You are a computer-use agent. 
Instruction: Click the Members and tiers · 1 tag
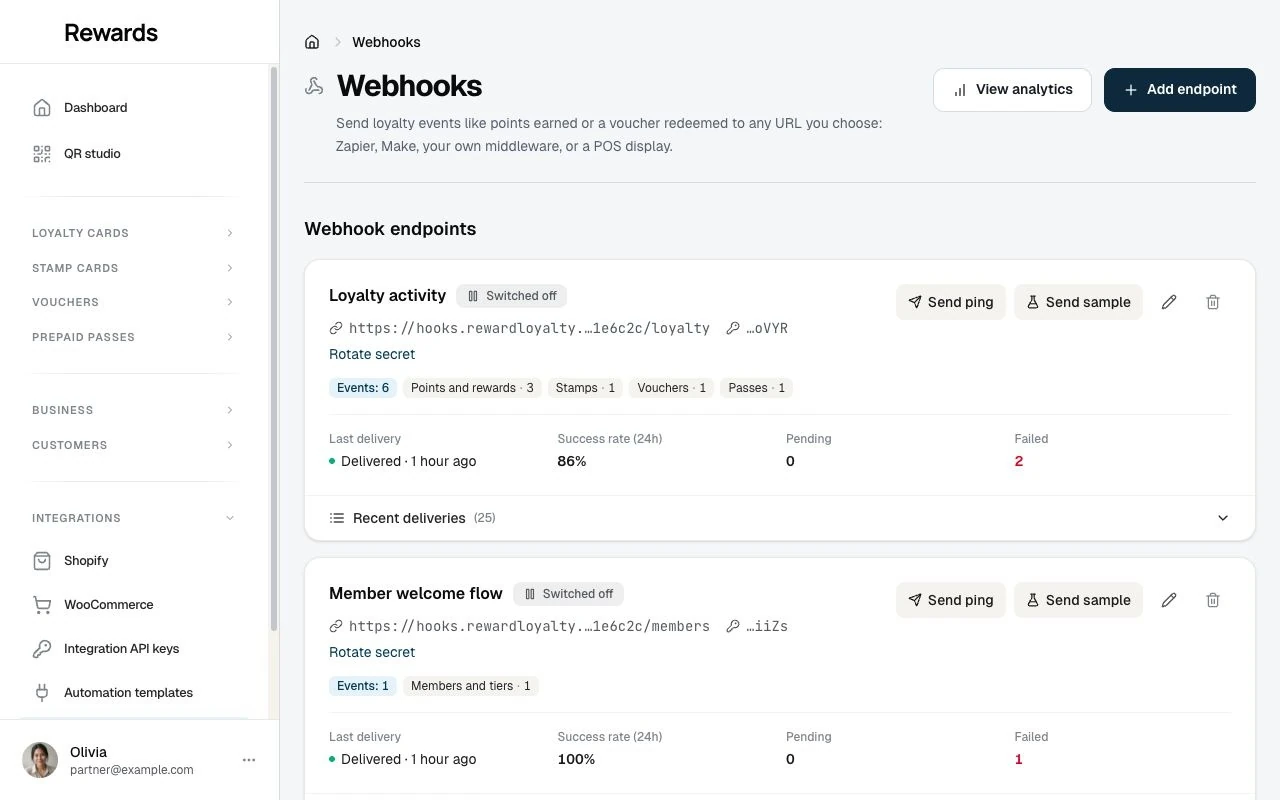pos(470,686)
